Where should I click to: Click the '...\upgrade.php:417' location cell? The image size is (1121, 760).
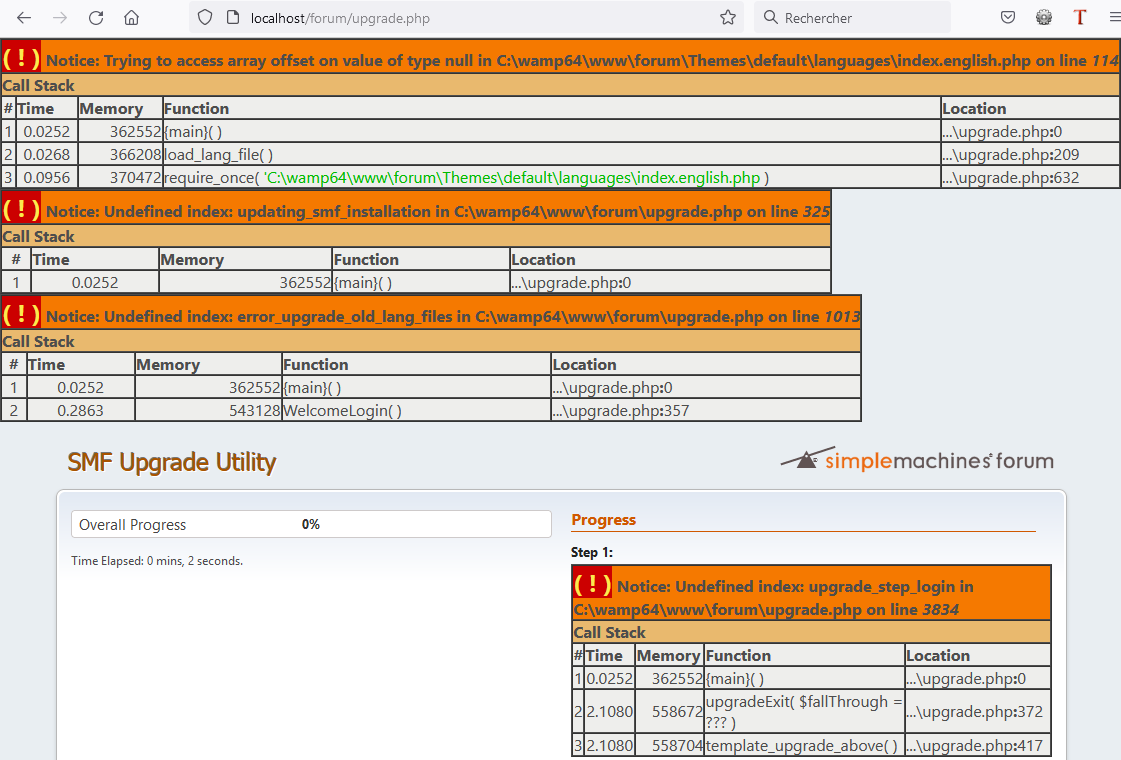click(x=977, y=746)
